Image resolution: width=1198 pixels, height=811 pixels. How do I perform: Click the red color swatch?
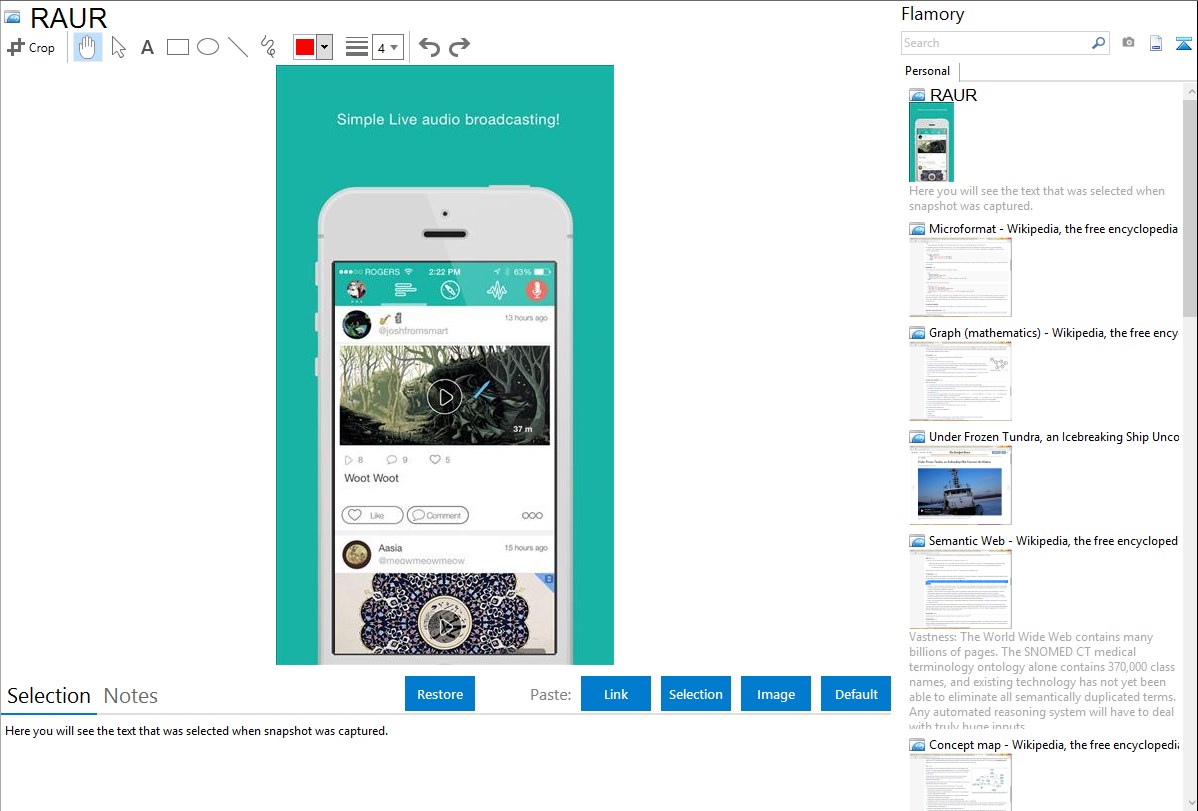click(305, 47)
